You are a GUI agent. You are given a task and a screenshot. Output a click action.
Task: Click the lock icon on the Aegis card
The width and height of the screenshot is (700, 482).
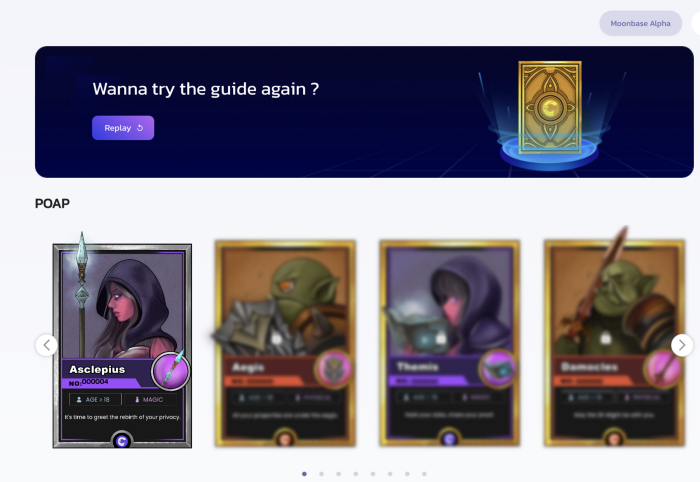(x=277, y=339)
